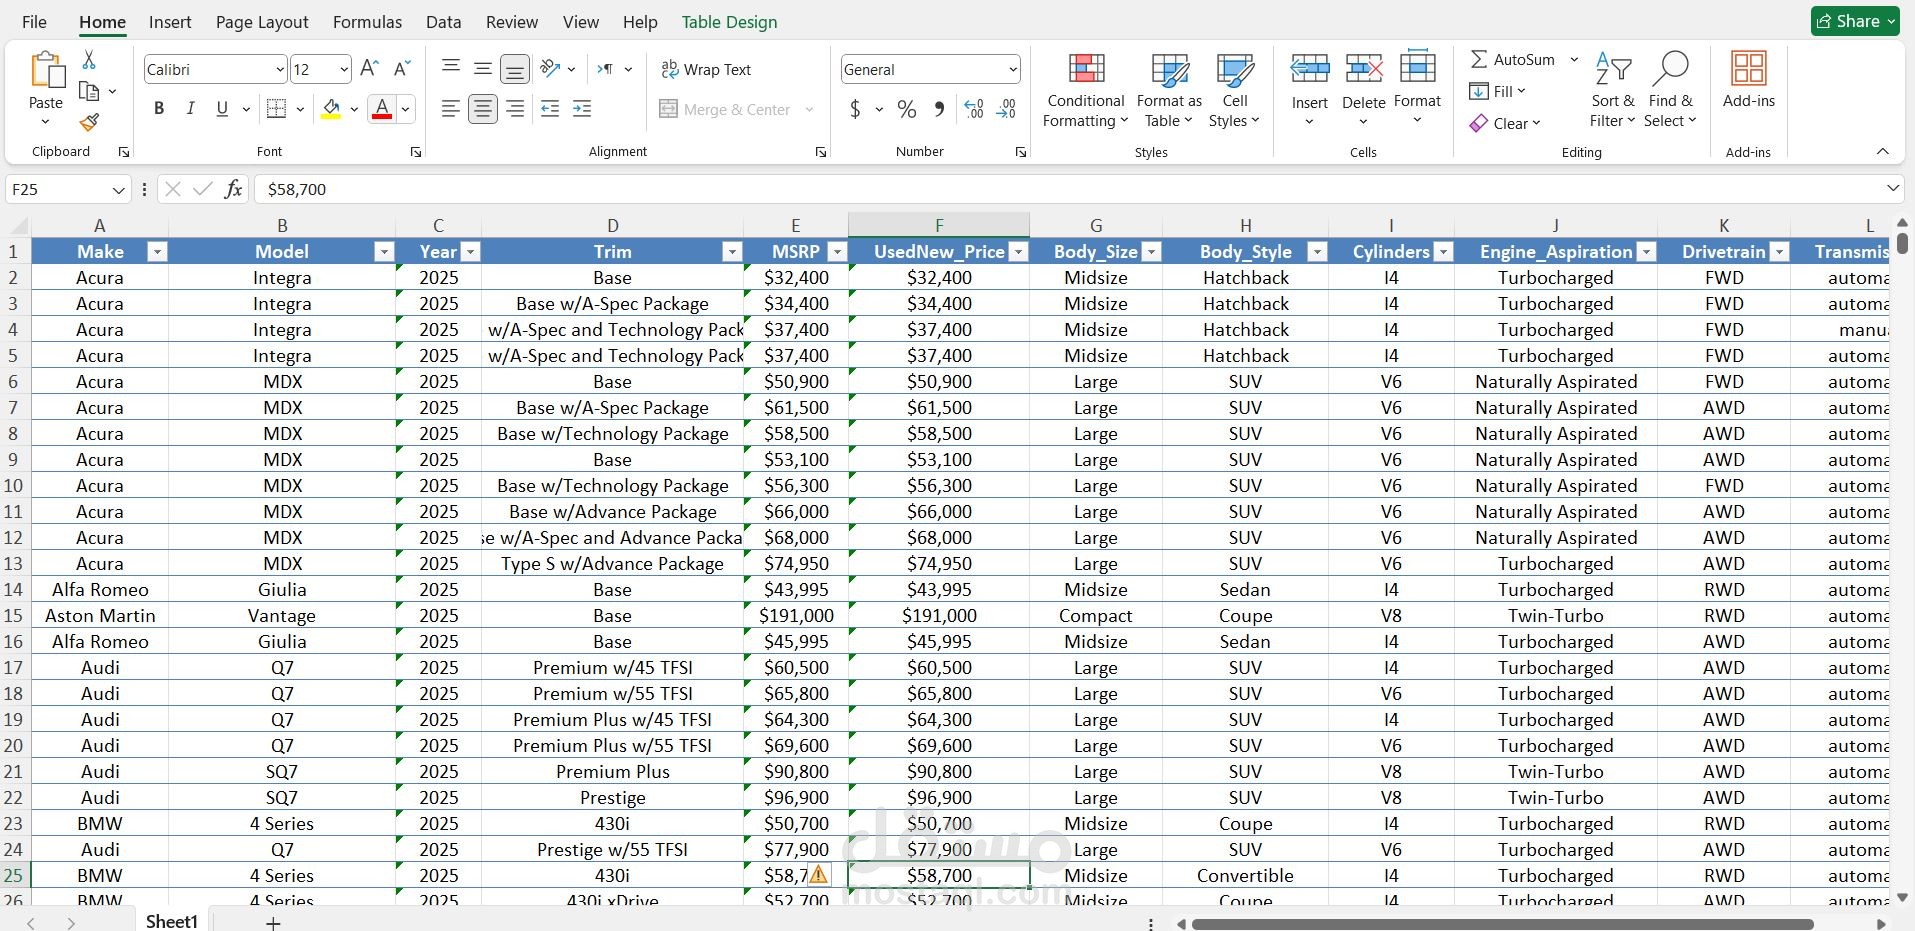This screenshot has height=931, width=1915.
Task: Decrease font size with the smaller A icon
Action: tap(402, 69)
